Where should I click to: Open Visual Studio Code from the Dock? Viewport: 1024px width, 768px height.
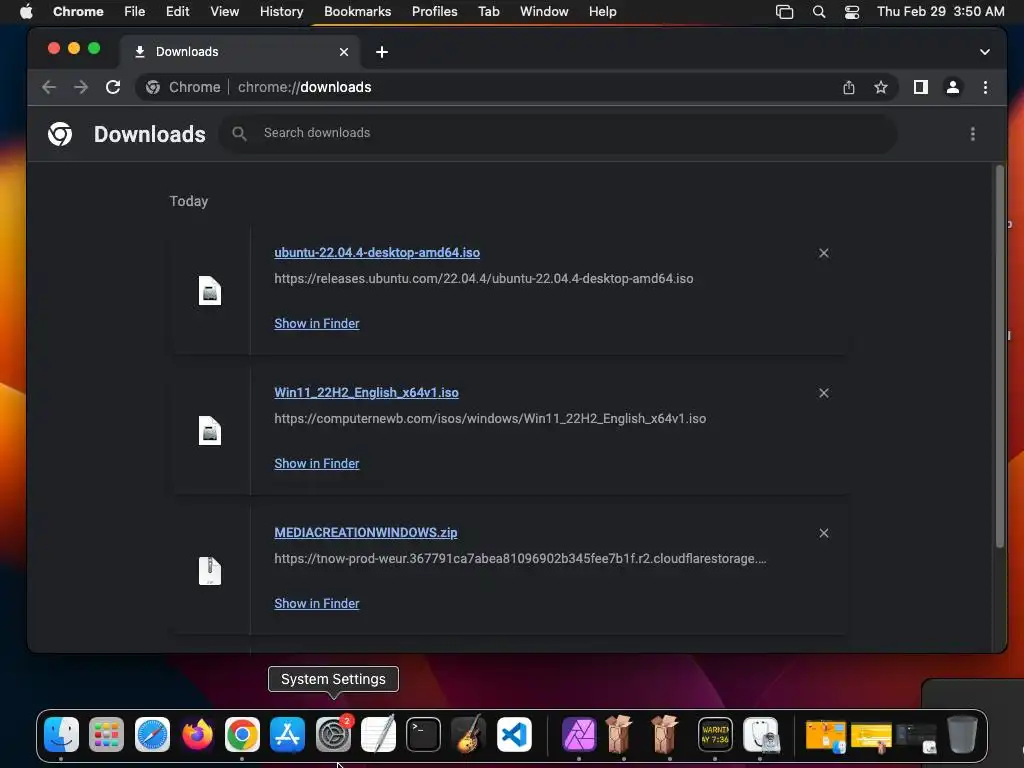tap(514, 735)
